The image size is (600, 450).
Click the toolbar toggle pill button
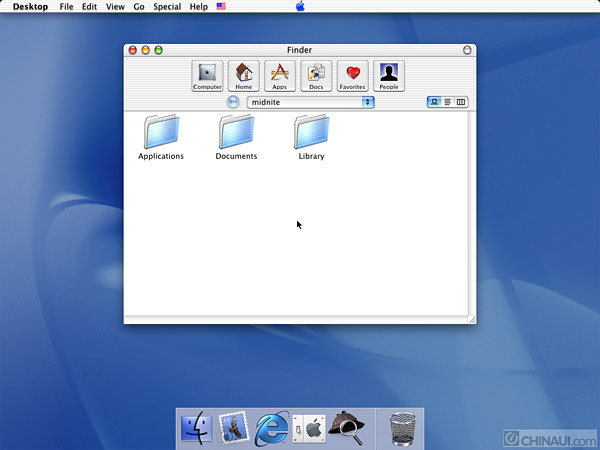click(467, 49)
